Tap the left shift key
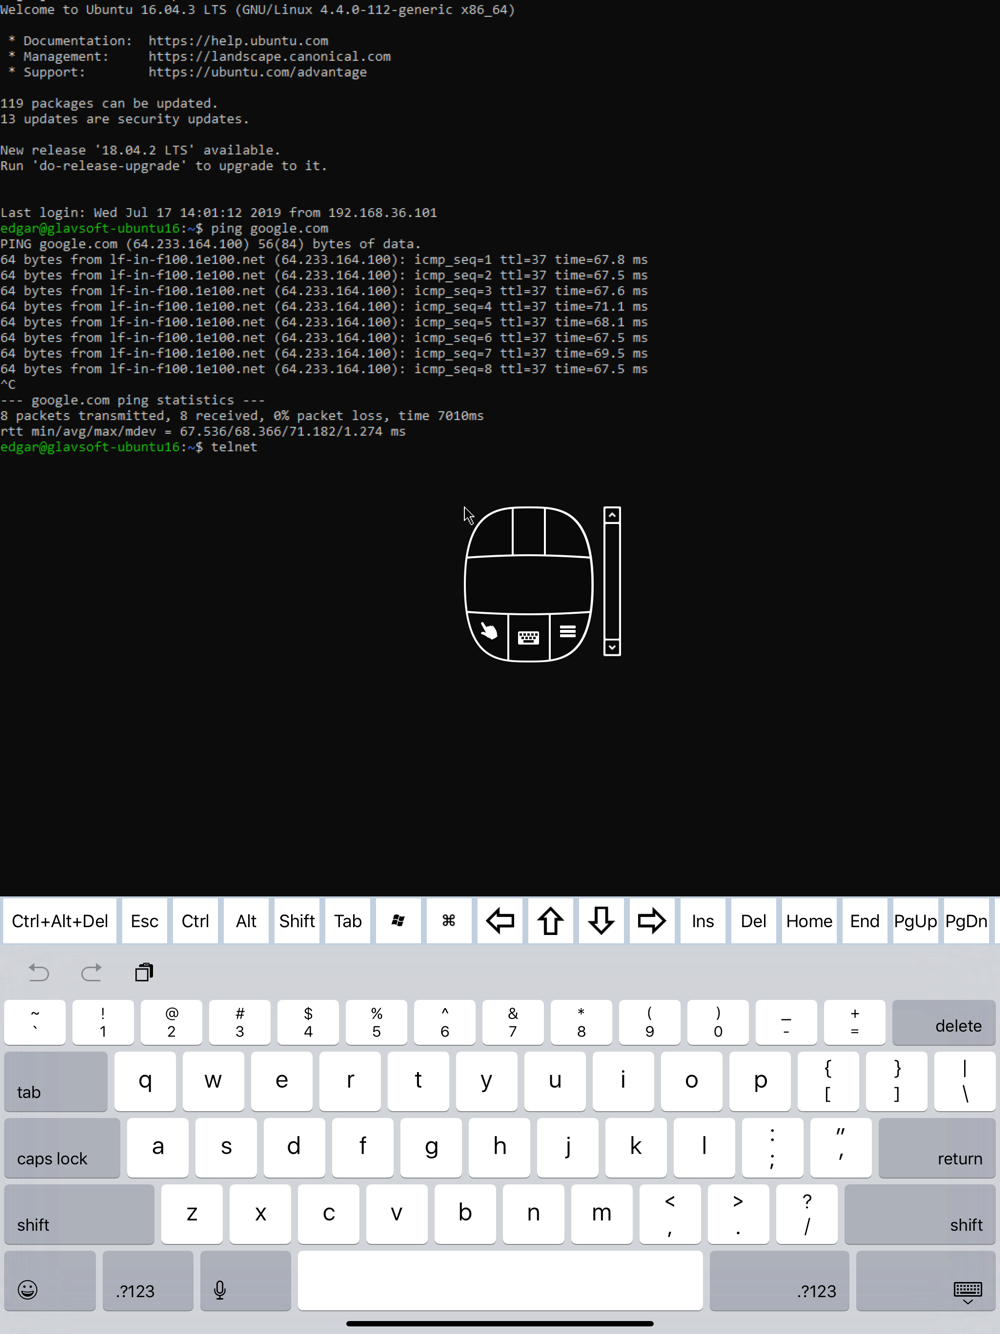 80,1214
